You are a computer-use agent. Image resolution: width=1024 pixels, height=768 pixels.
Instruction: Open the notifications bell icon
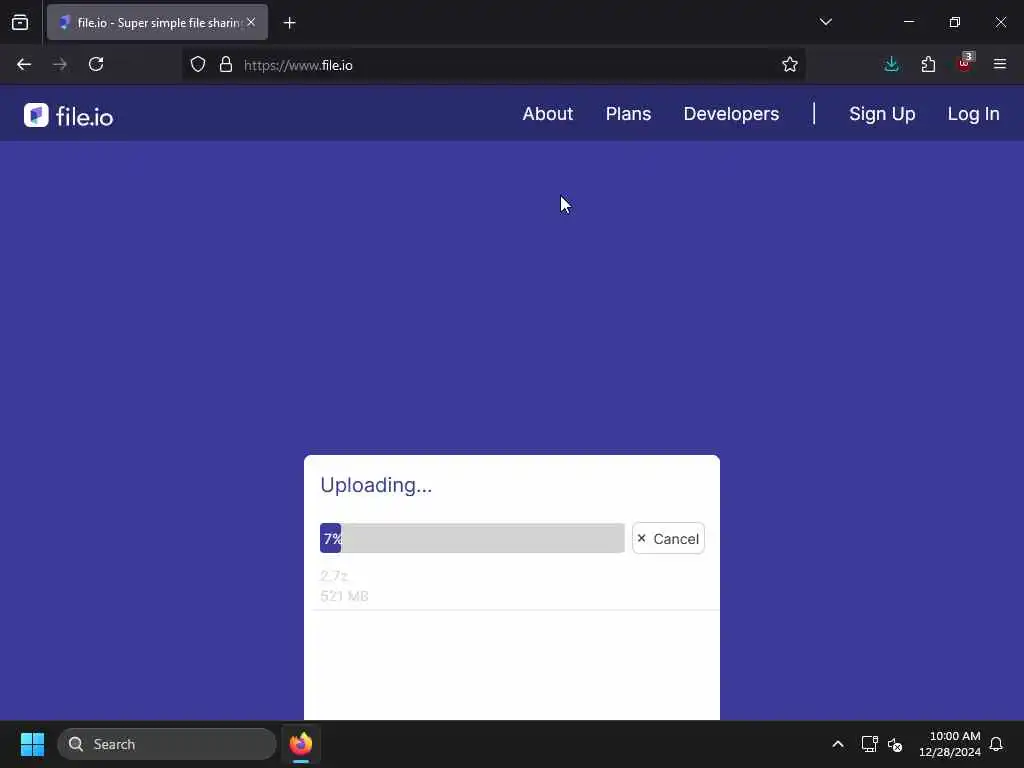tap(997, 744)
